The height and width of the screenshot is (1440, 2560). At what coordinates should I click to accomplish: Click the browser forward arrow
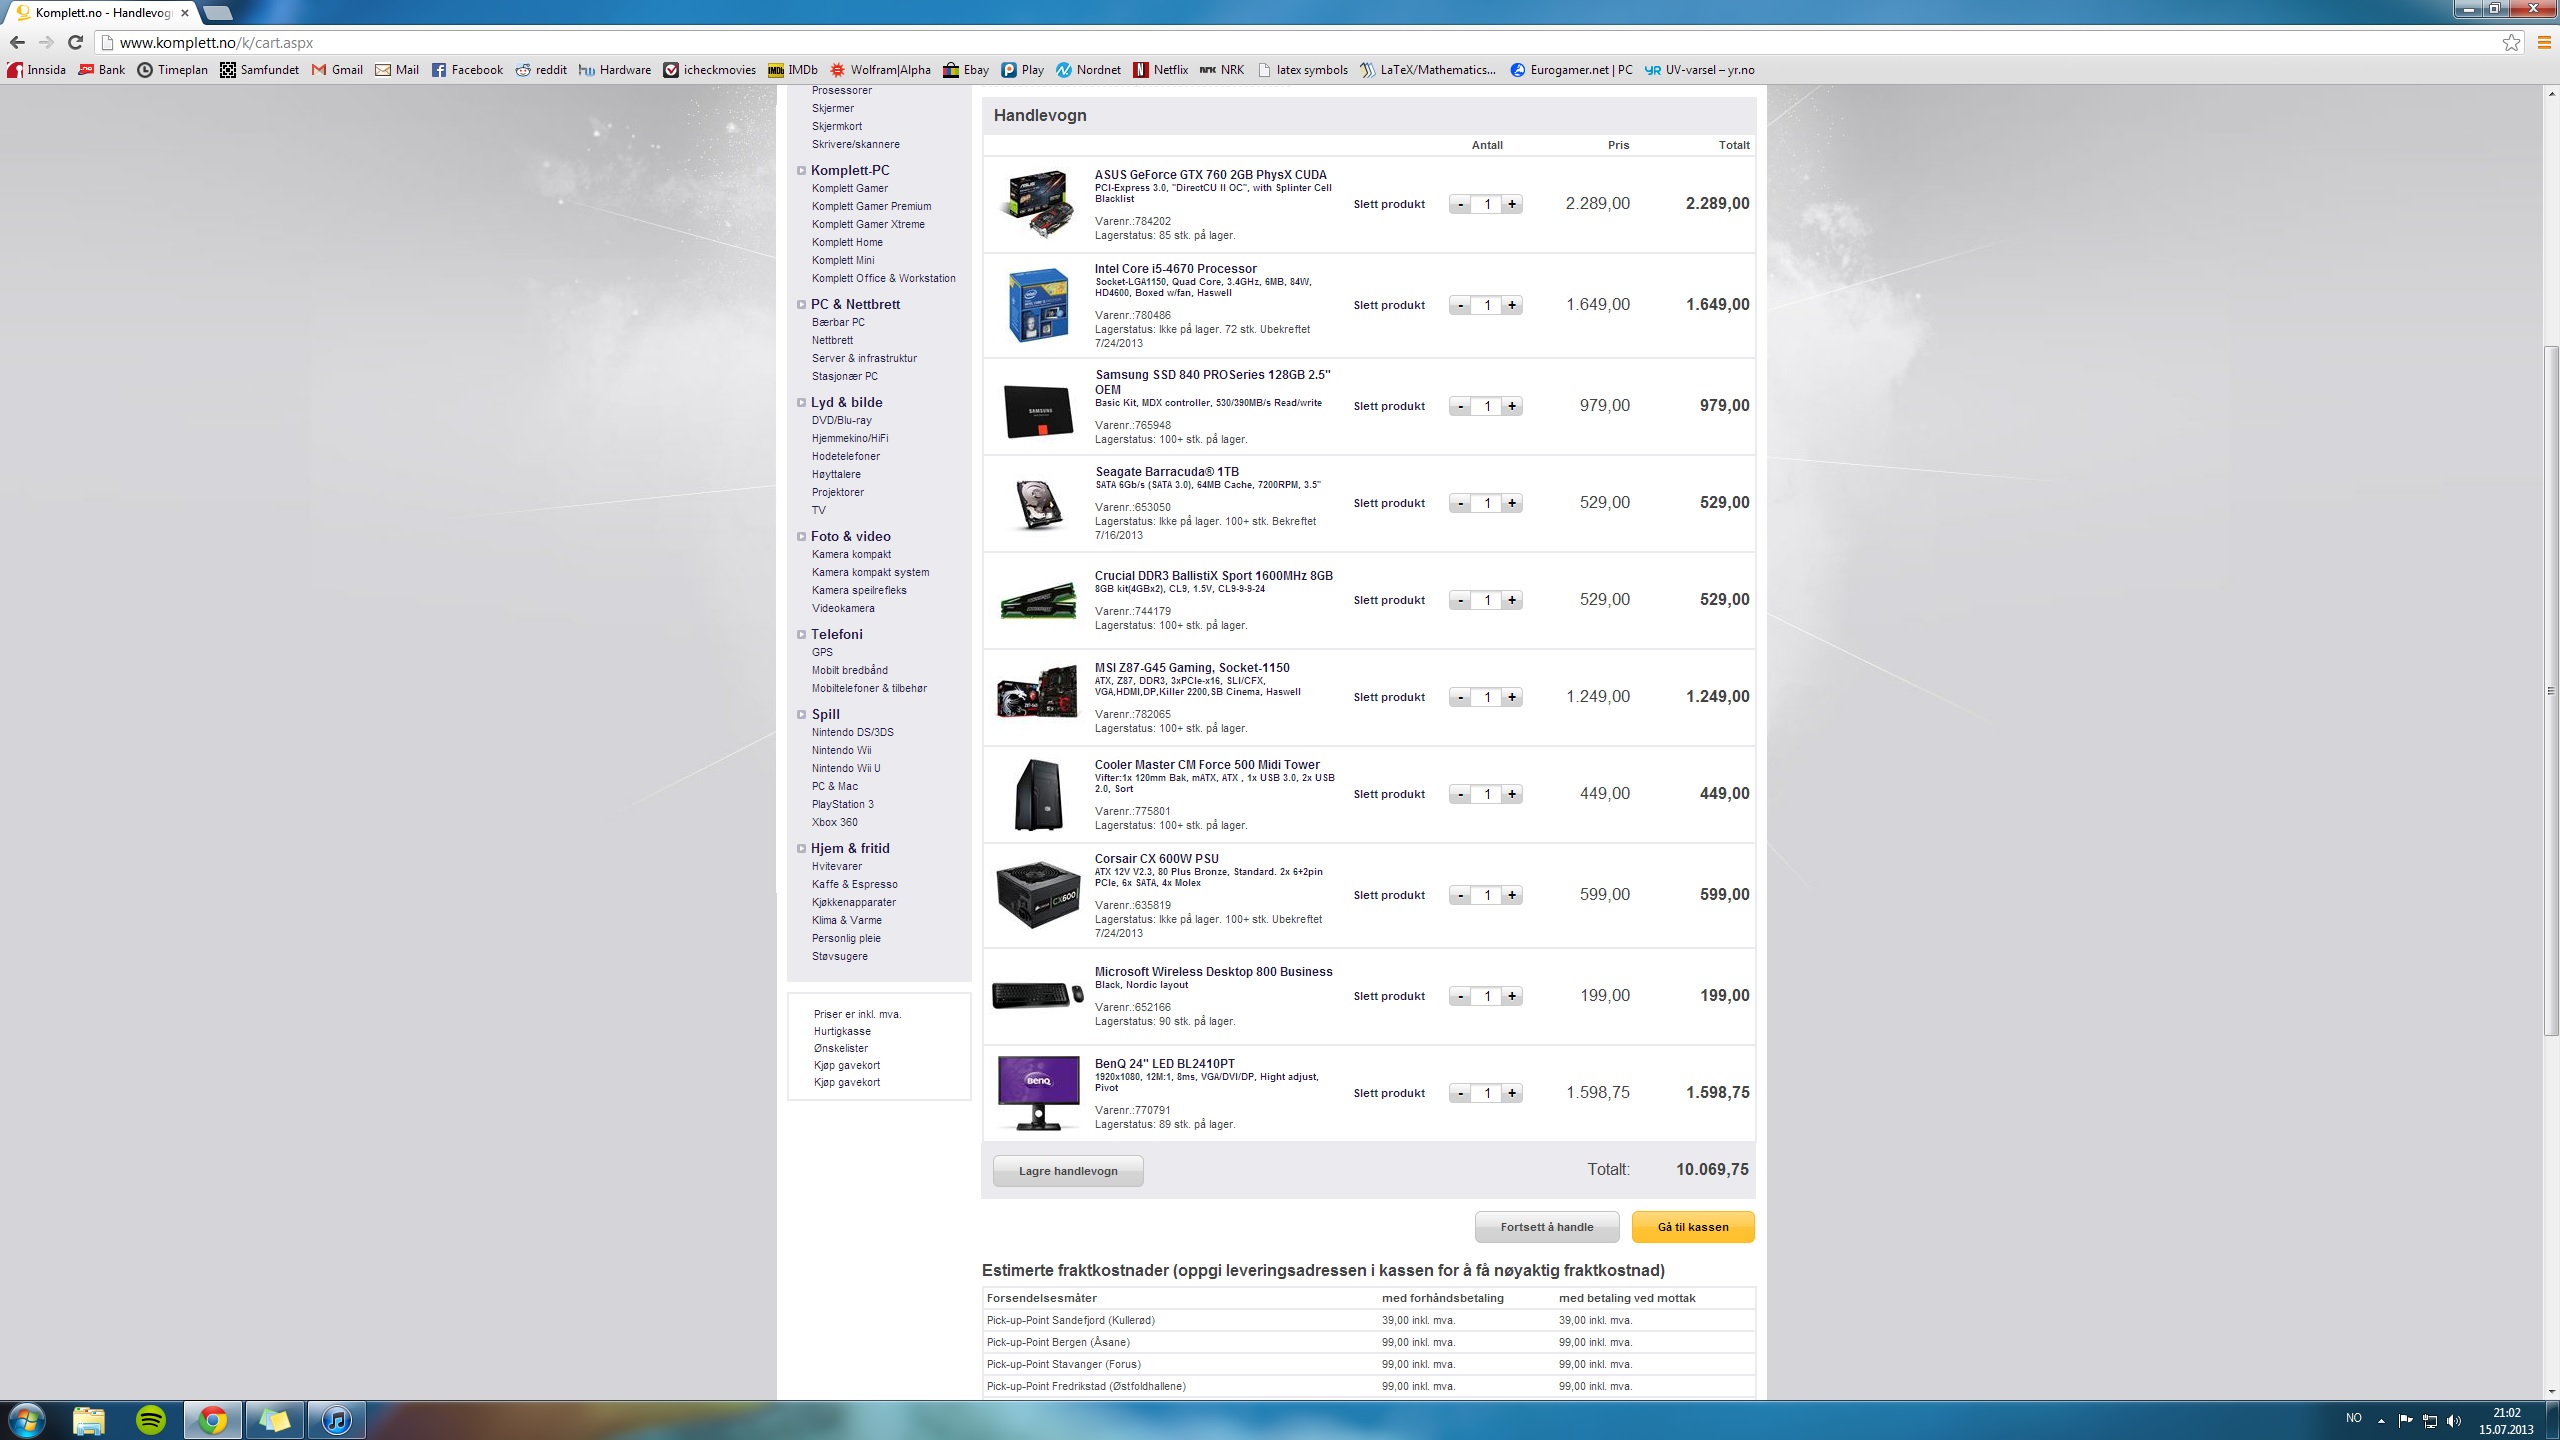click(x=46, y=43)
